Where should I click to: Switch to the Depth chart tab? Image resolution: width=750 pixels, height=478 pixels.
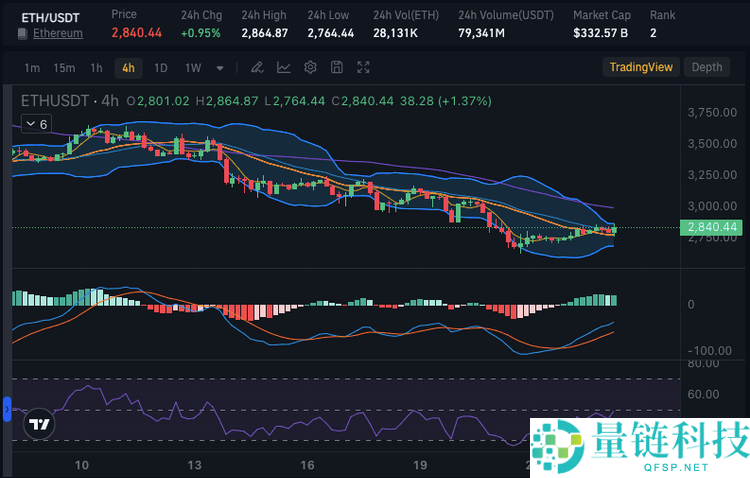(x=706, y=67)
